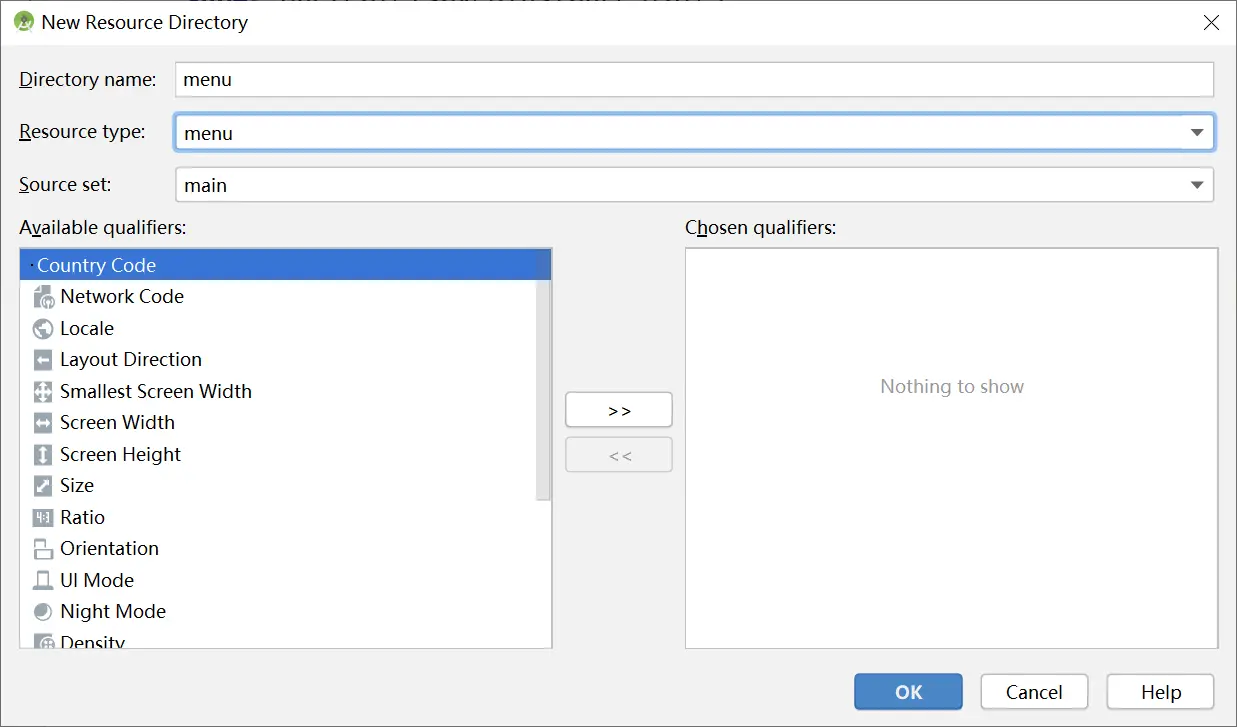Open Help for this dialog
1237x727 pixels.
click(1160, 692)
